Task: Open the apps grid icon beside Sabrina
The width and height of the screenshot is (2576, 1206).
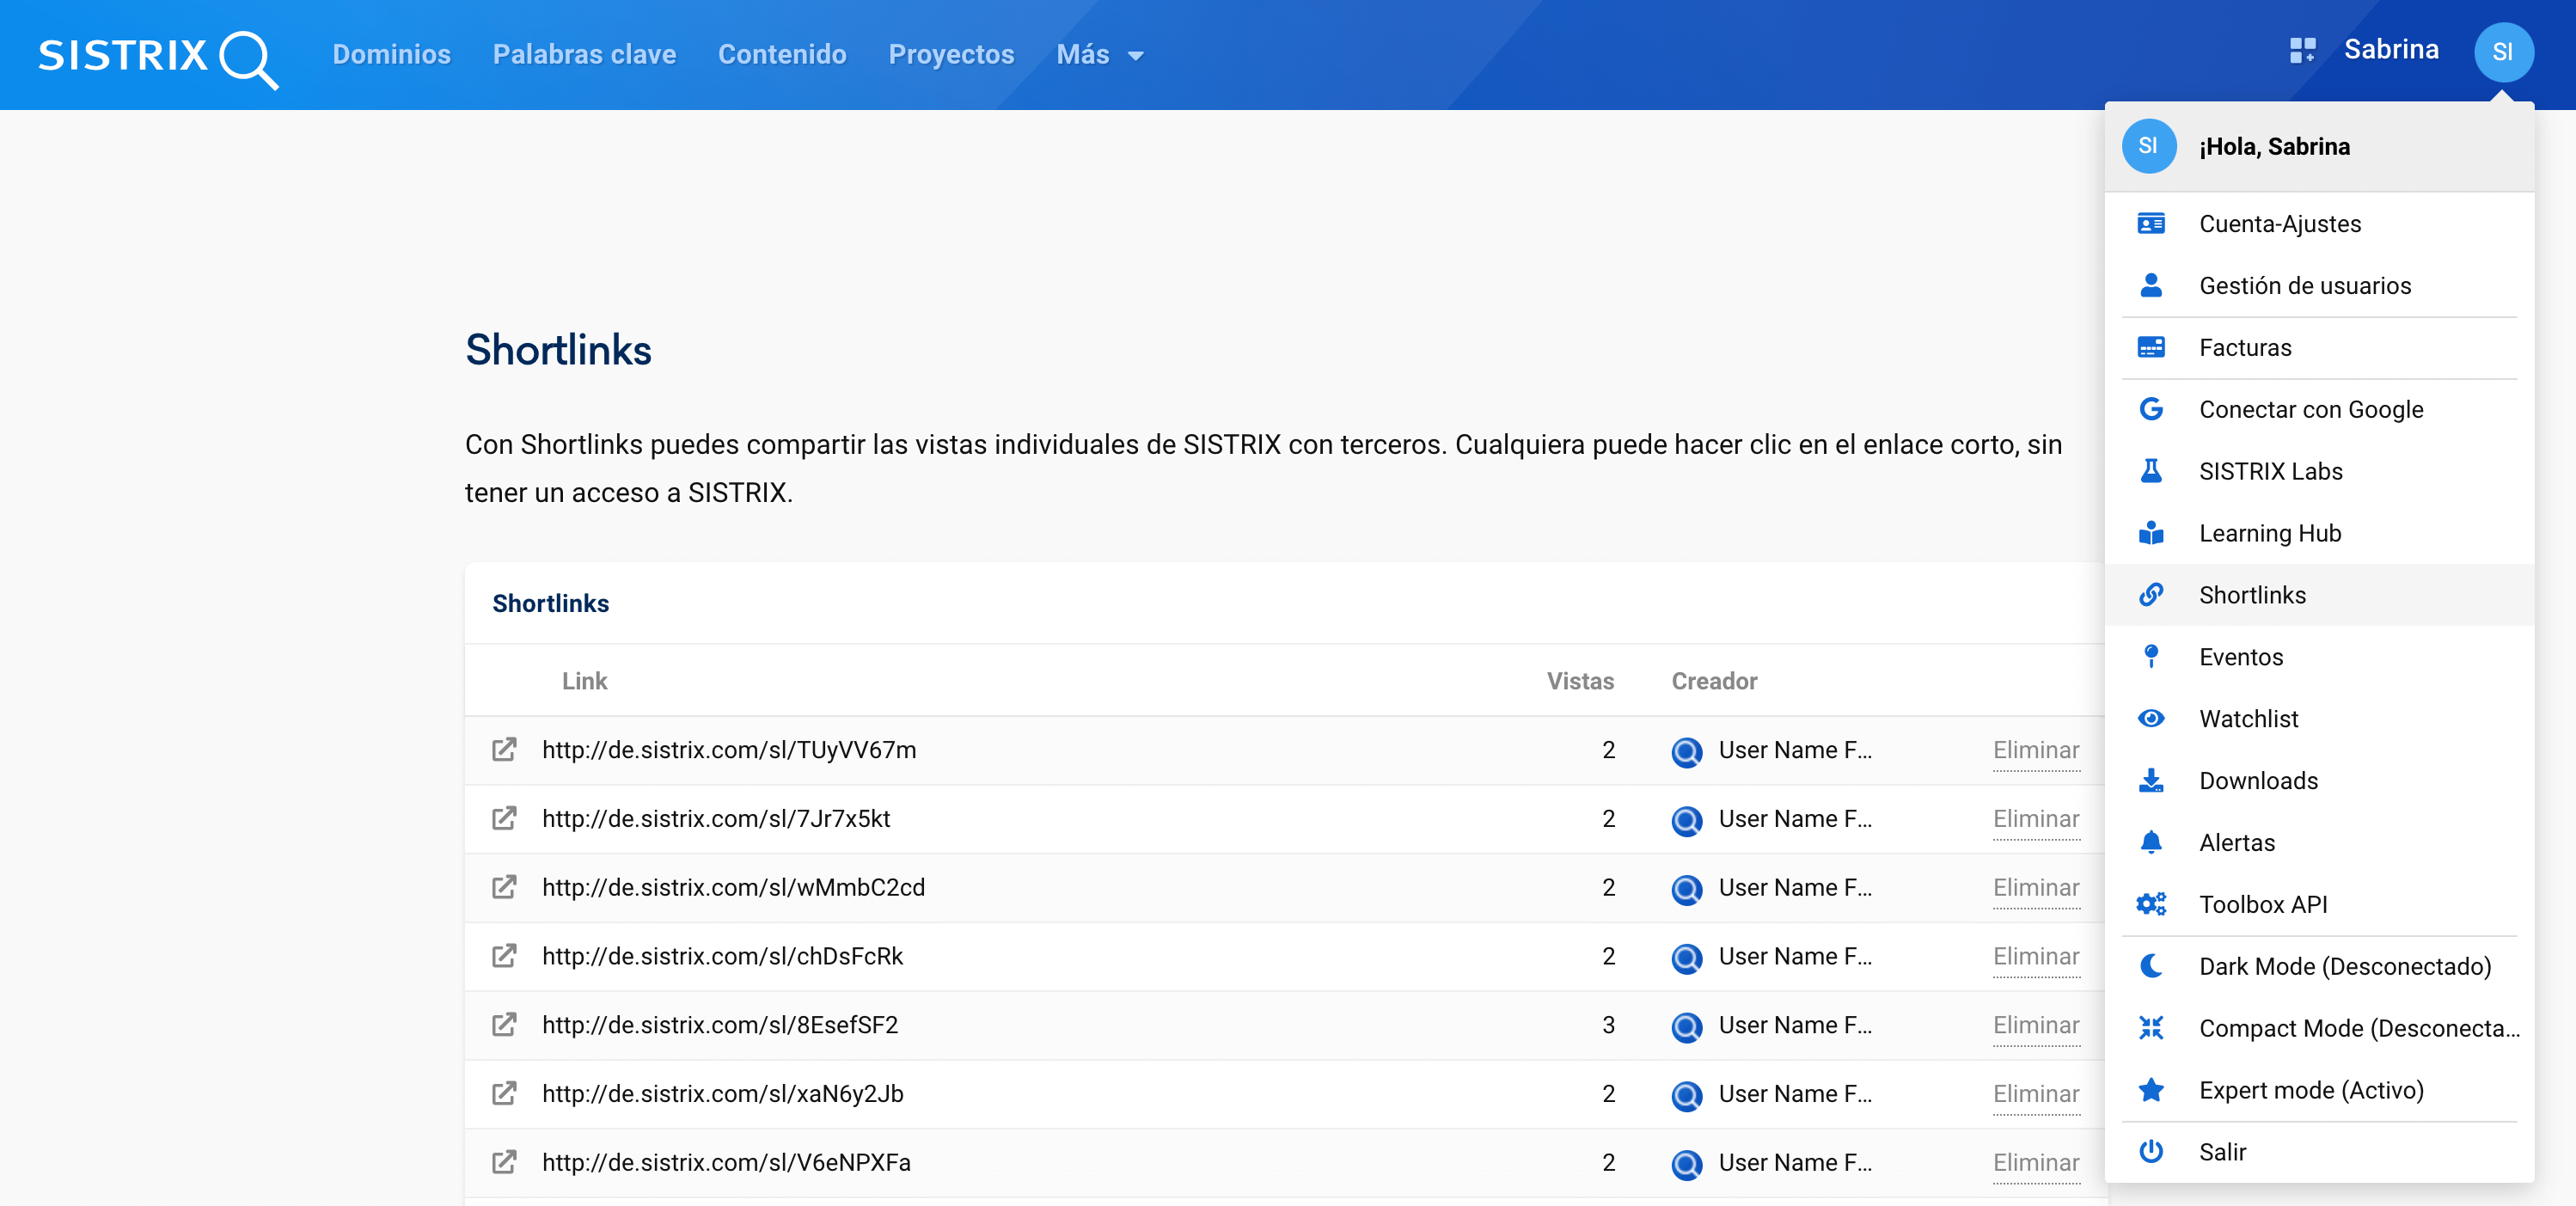Action: (x=2301, y=51)
